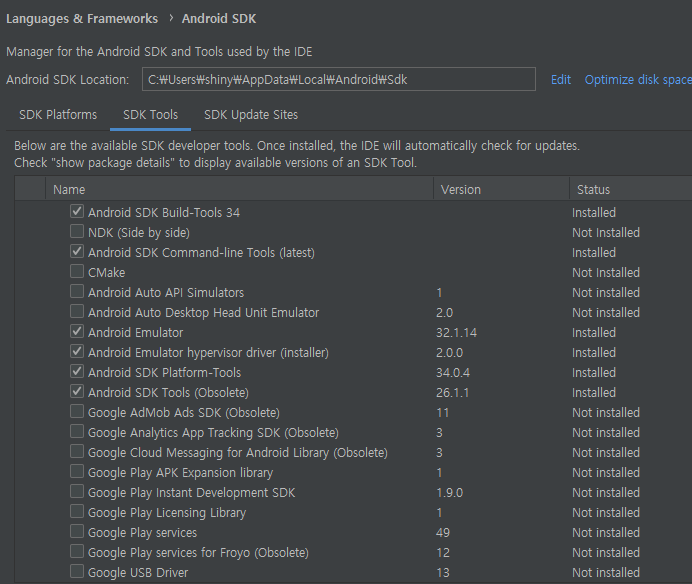Check Google Cloud Messaging for Android Library
Screen dimensions: 692x584
(77, 451)
